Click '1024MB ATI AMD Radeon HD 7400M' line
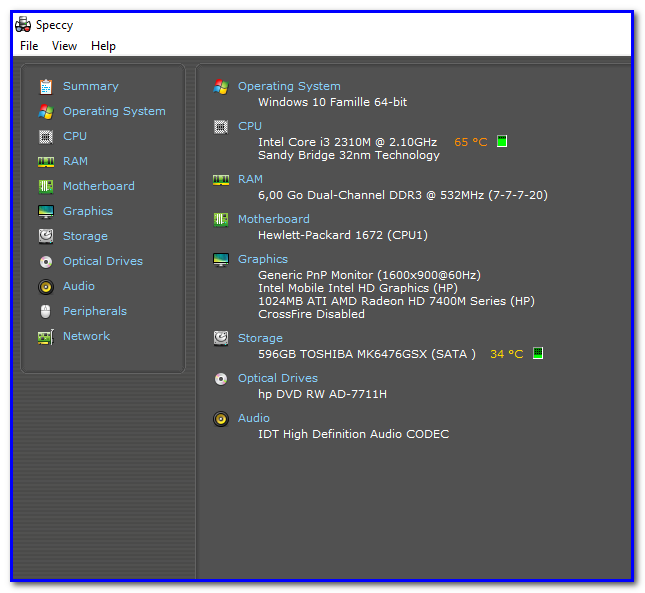This screenshot has height=593, width=645. point(396,301)
